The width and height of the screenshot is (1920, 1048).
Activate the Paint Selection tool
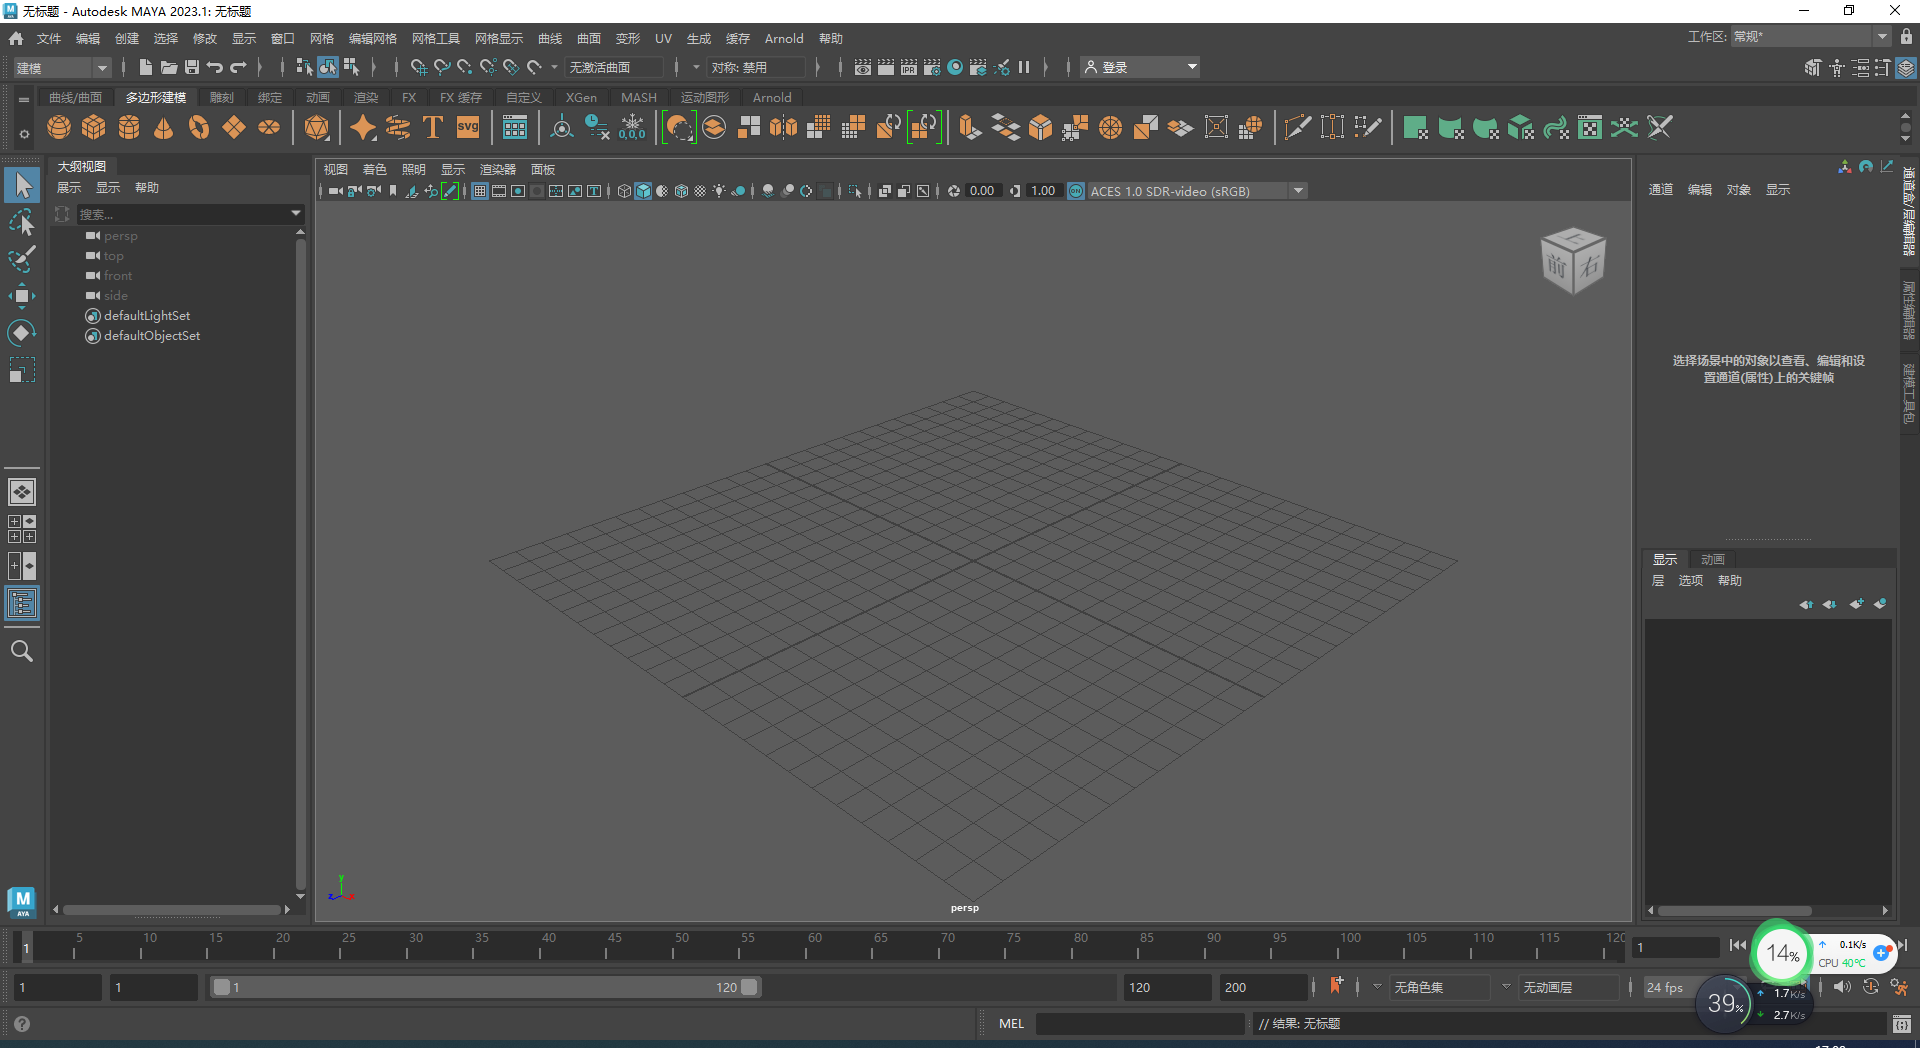click(x=21, y=258)
